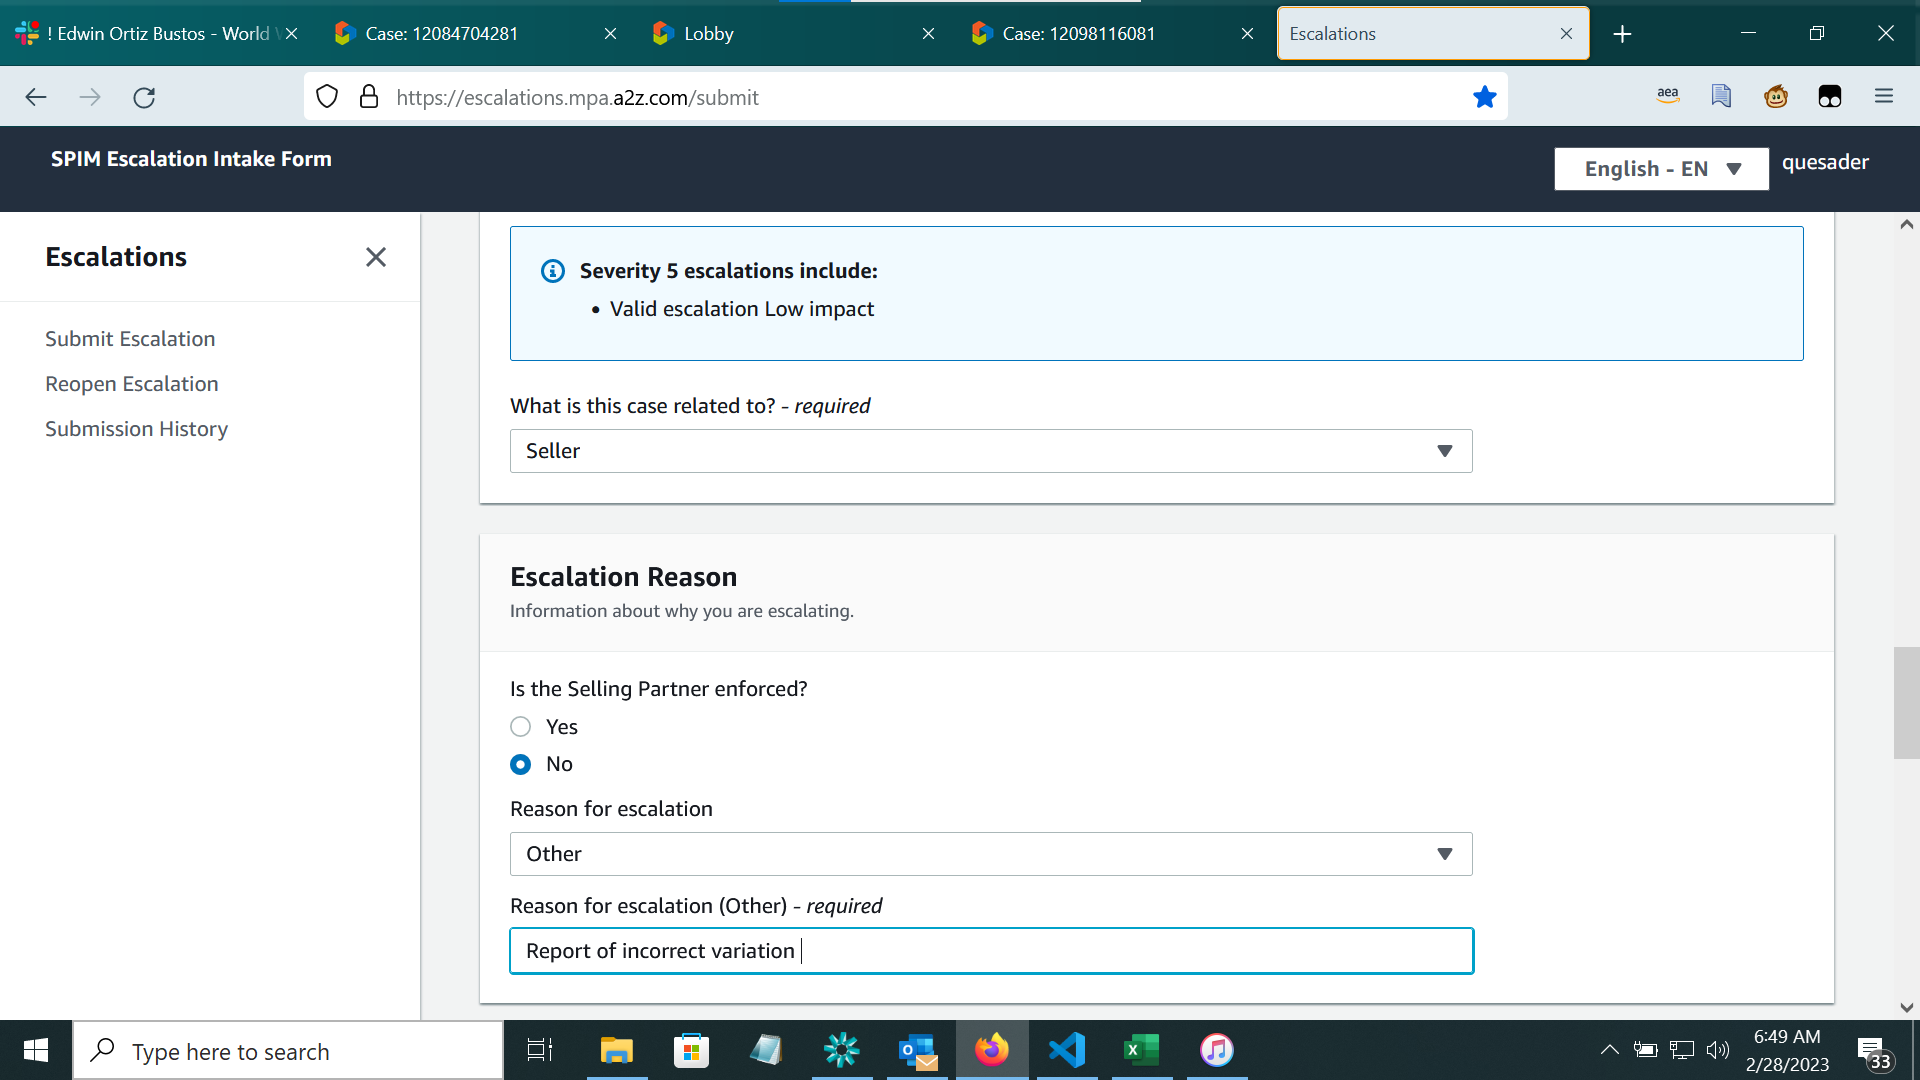Select Yes for Selling Partner enforced

[x=521, y=727]
